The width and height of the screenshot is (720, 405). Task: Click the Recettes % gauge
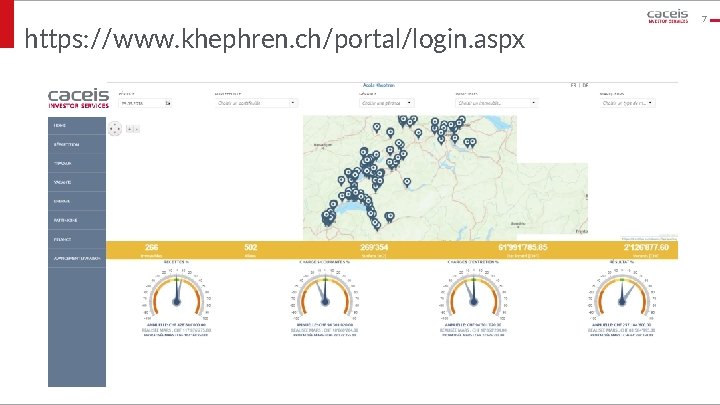click(176, 294)
